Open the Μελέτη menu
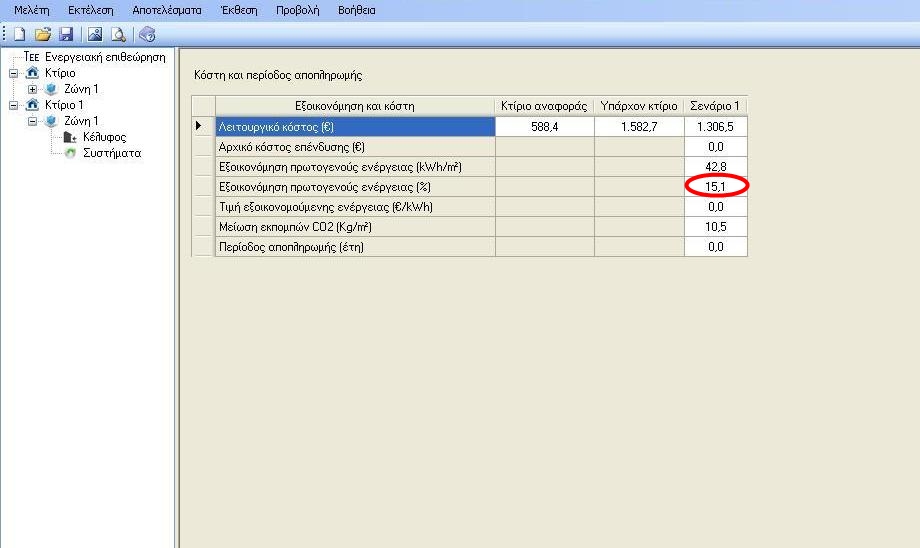This screenshot has width=920, height=548. click(31, 10)
